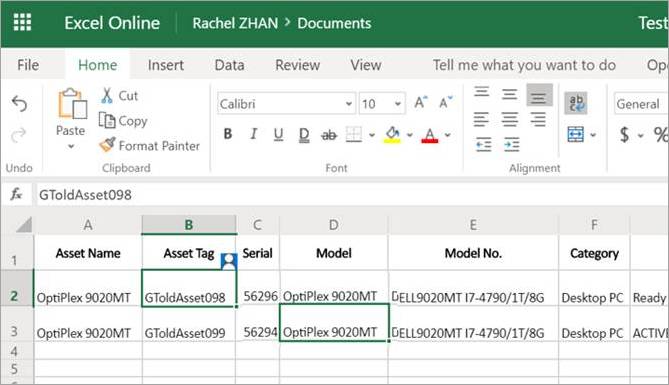Decrease font size with smaller A
This screenshot has width=669, height=385.
pos(445,103)
